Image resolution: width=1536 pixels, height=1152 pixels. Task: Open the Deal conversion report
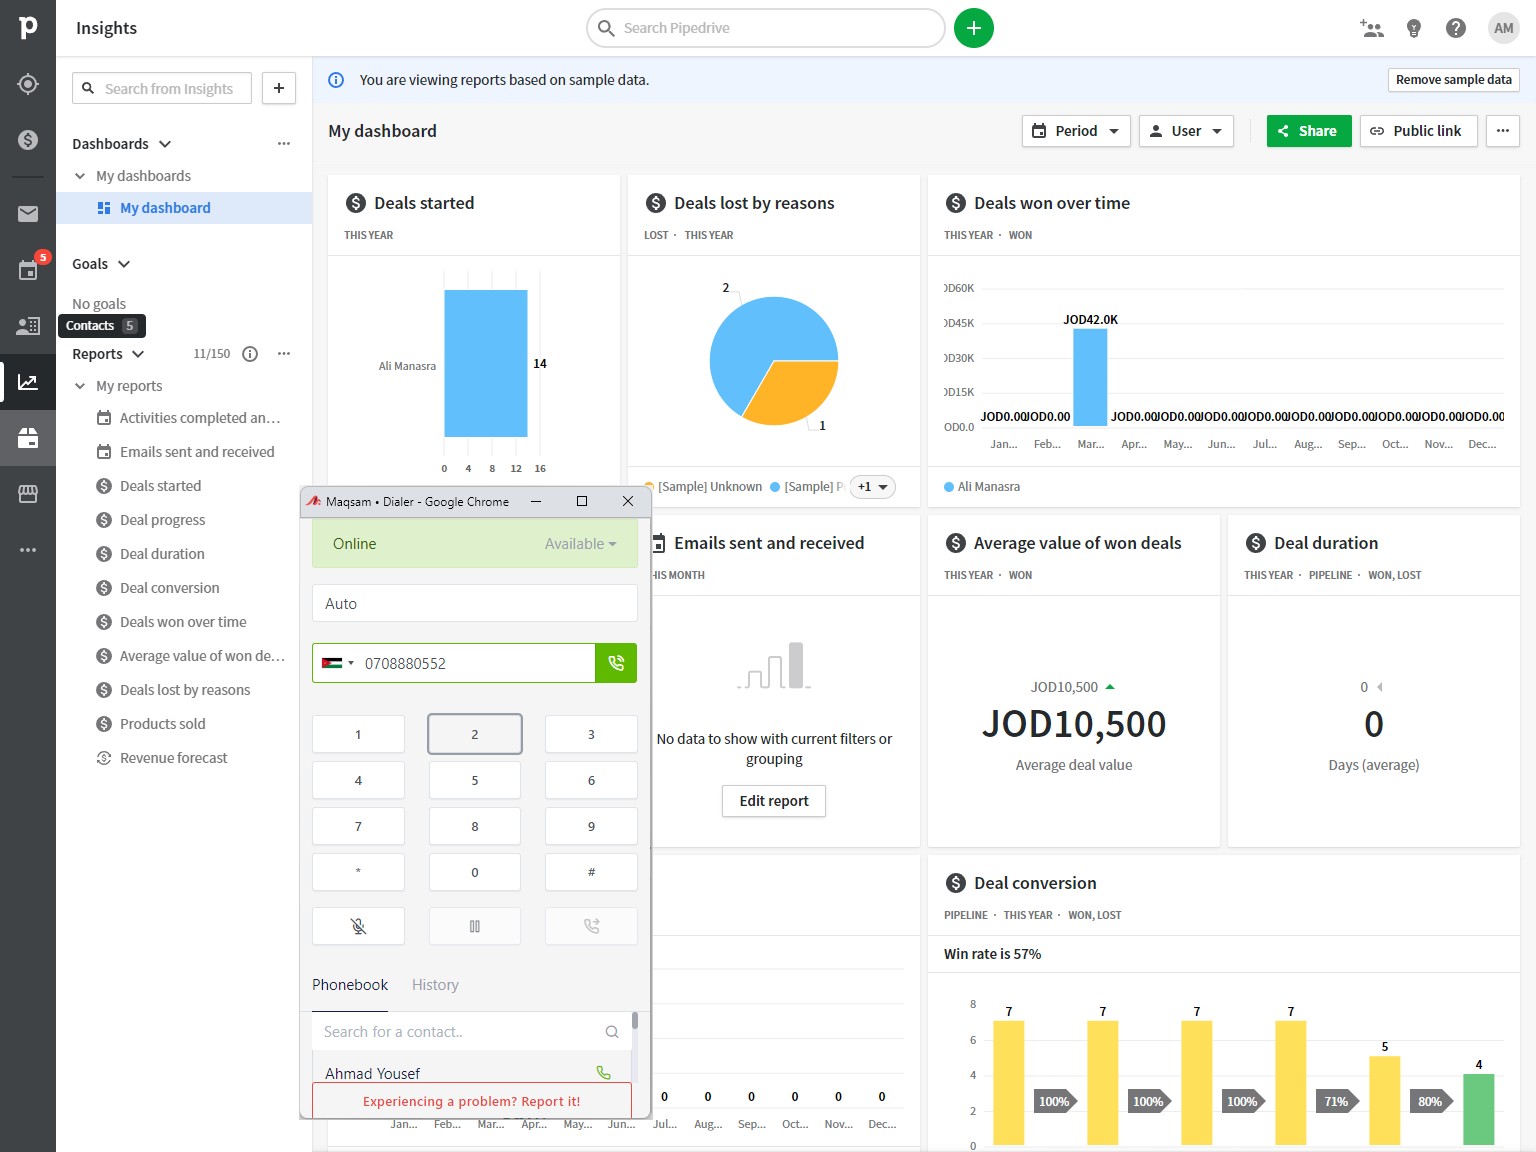click(169, 588)
